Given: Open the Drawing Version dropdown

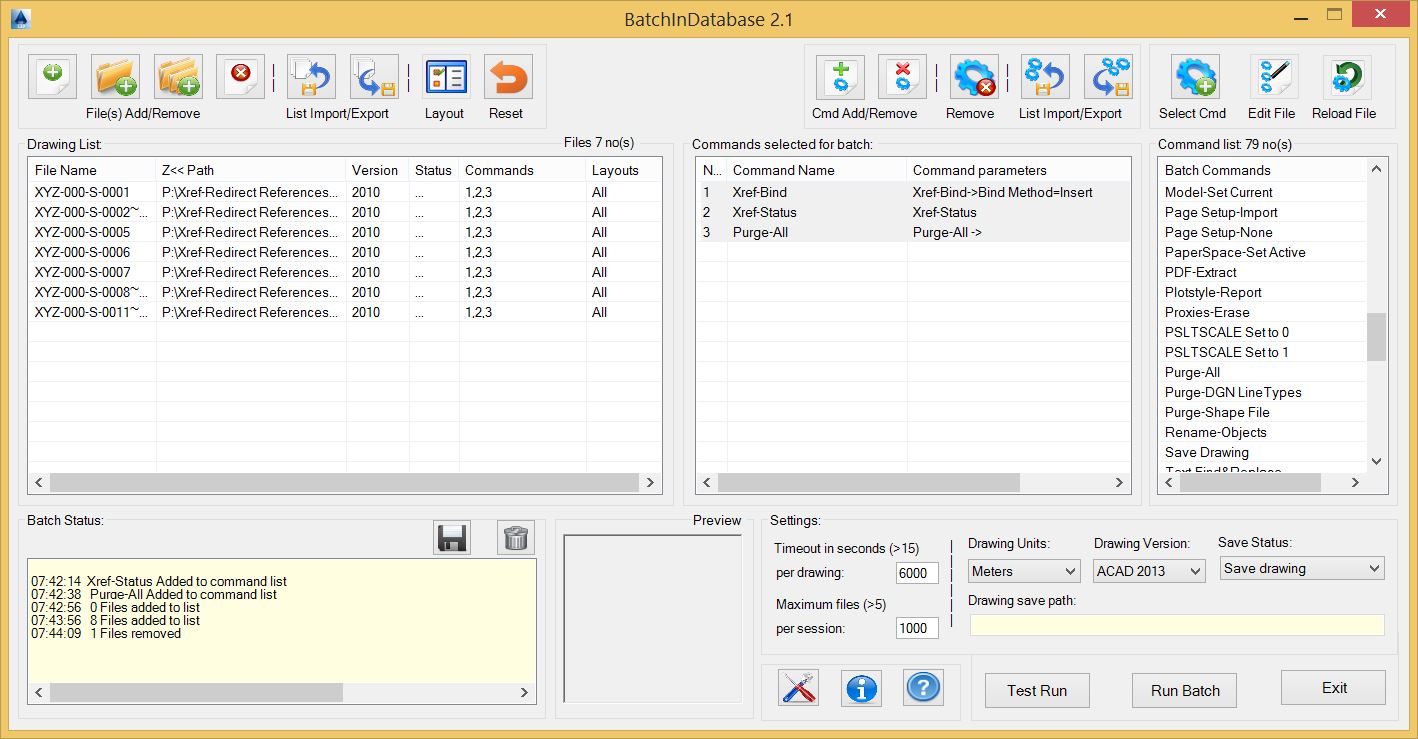Looking at the screenshot, I should 1148,571.
